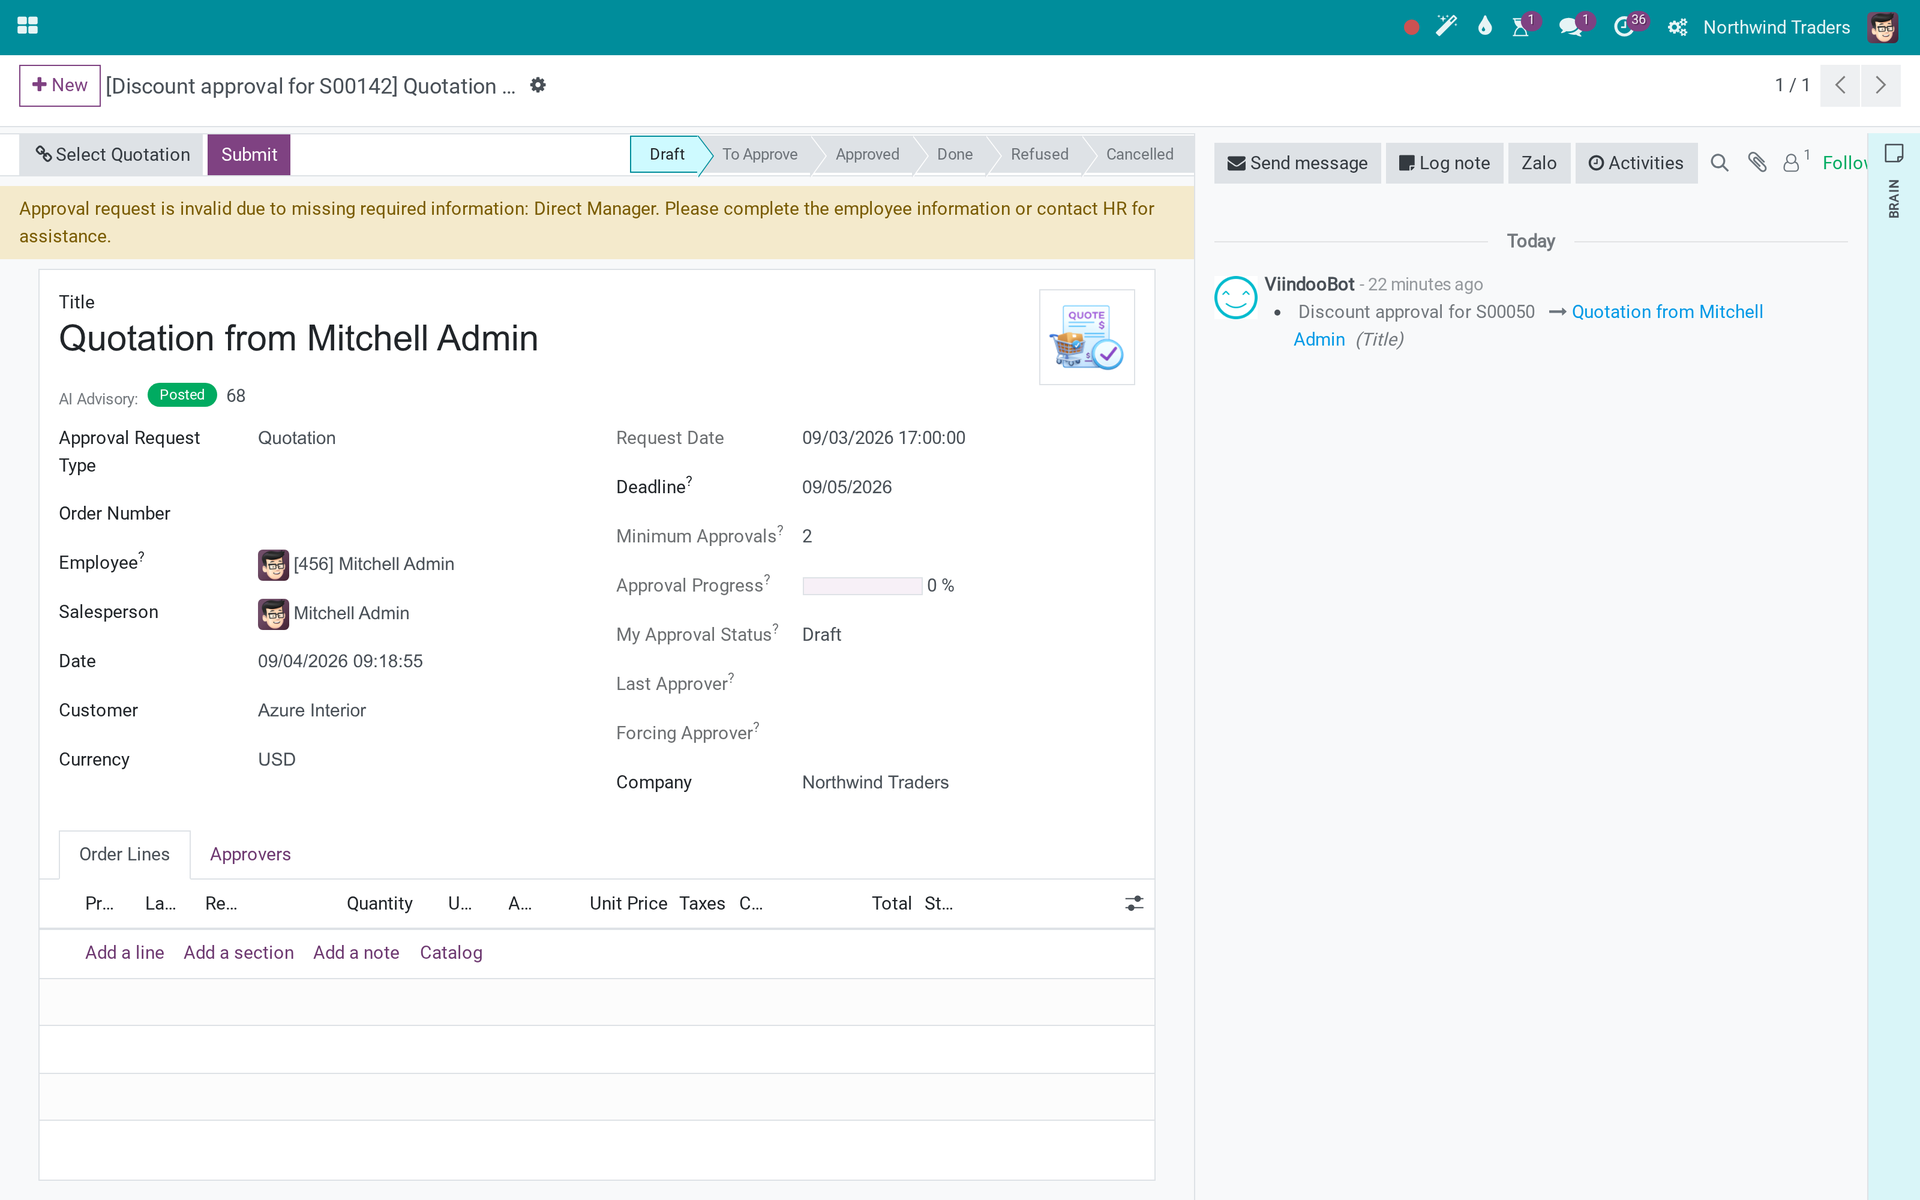The width and height of the screenshot is (1920, 1200).
Task: Open the Catalog link
Action: 451,952
